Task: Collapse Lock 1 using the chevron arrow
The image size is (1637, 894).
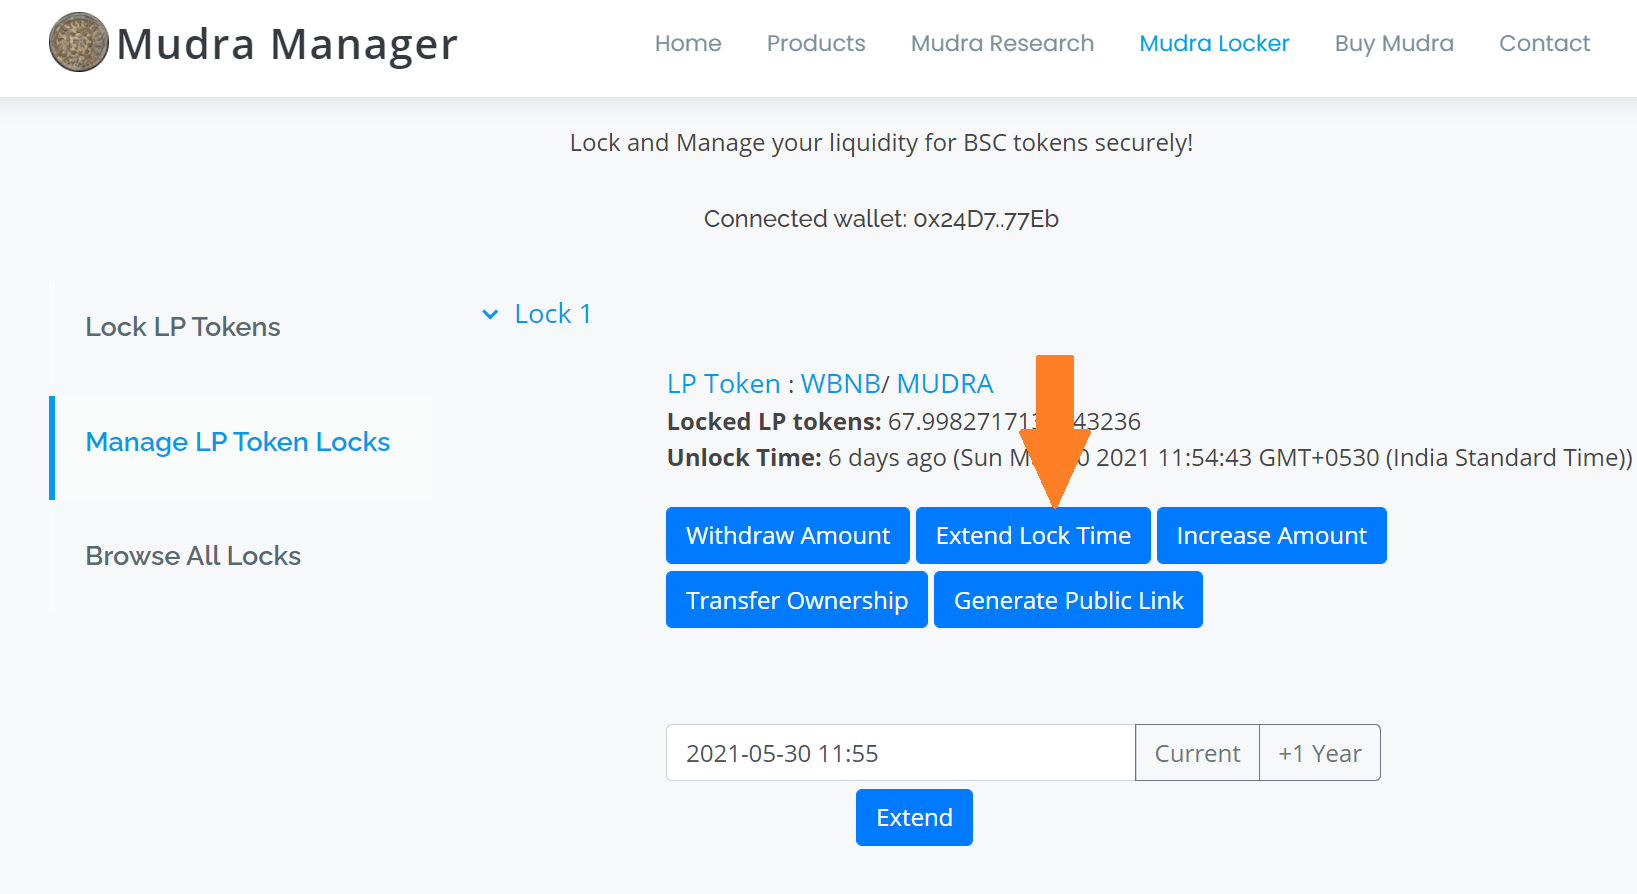Action: [490, 314]
